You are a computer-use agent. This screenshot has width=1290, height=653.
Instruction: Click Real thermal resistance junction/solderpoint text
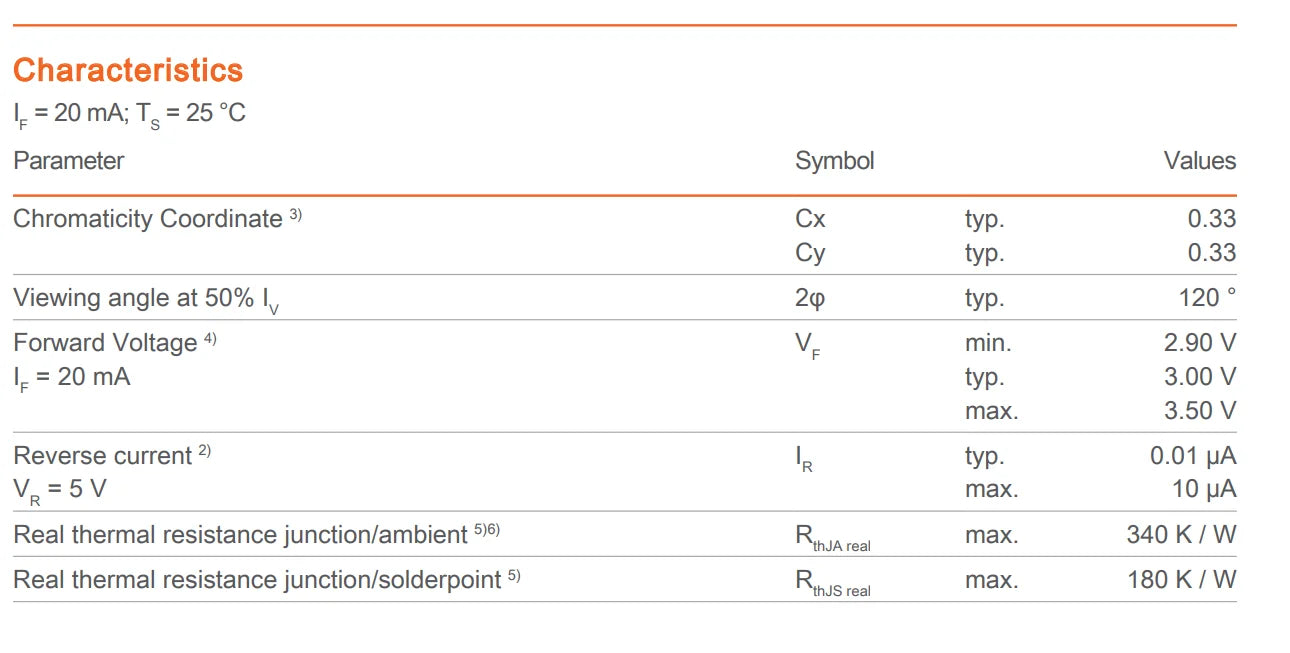pos(257,581)
